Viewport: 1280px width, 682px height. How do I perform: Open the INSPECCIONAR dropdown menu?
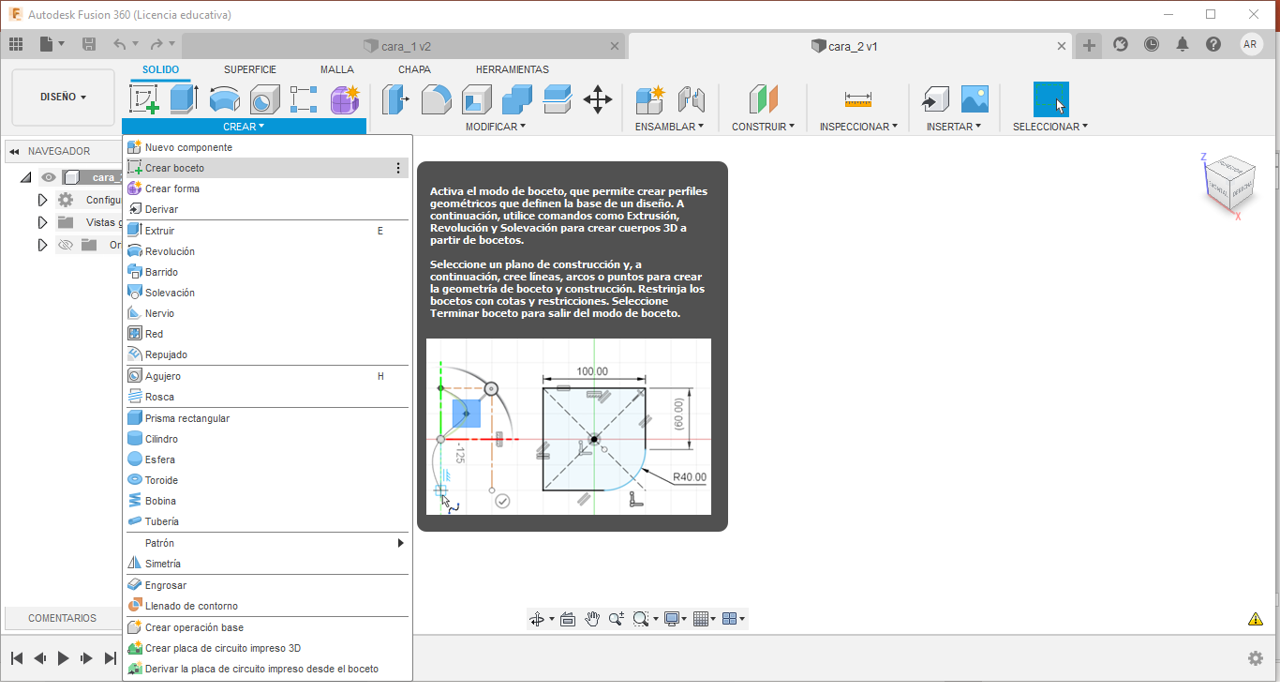(x=858, y=127)
